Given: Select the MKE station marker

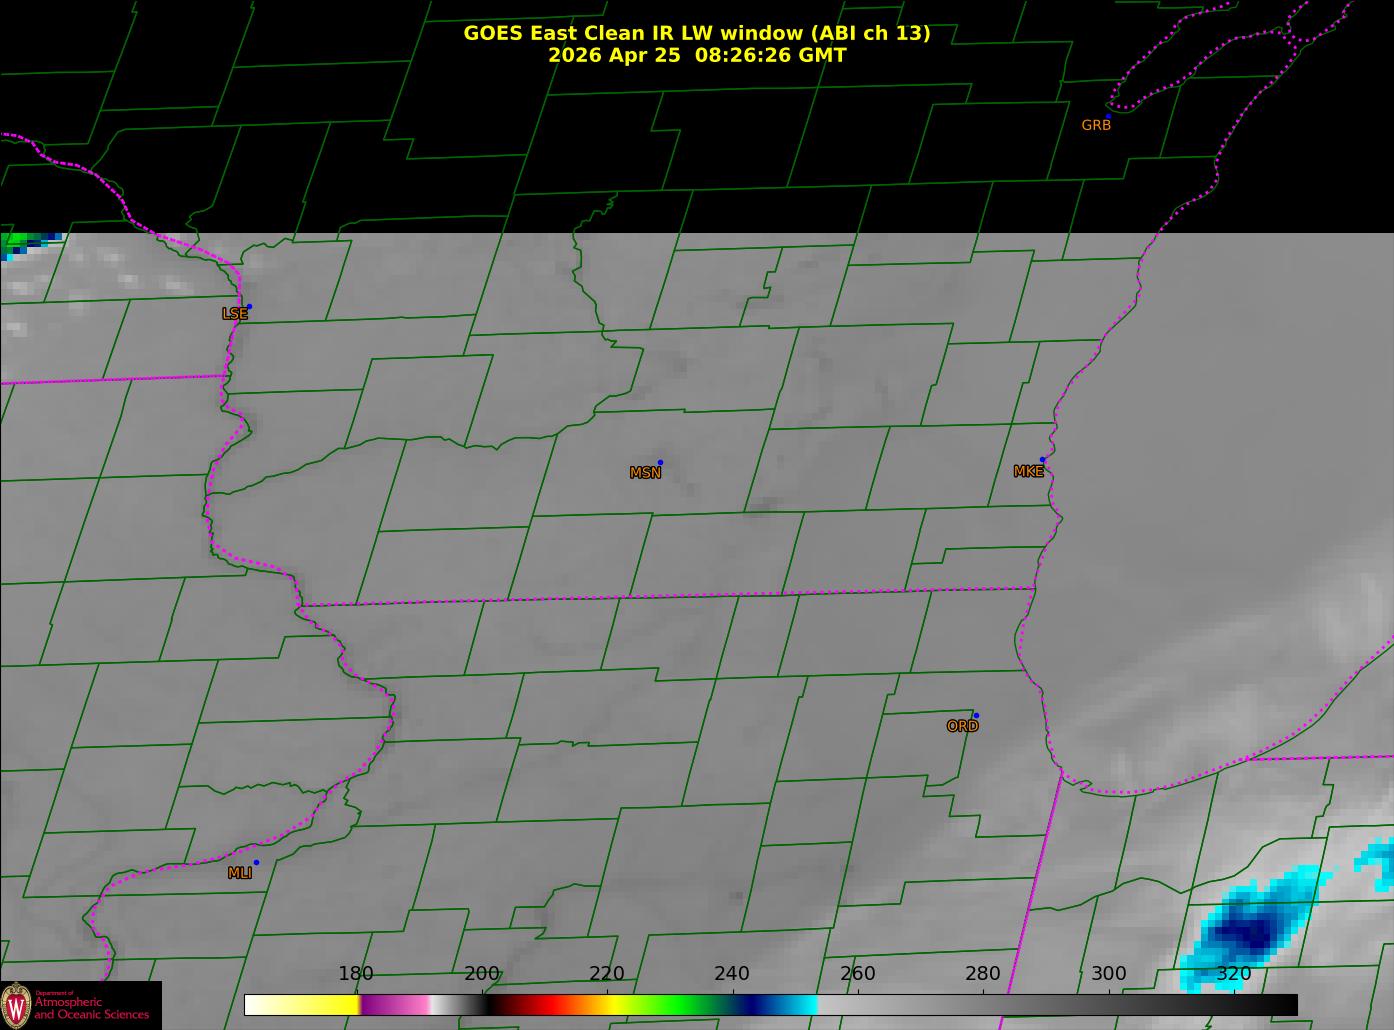Looking at the screenshot, I should [1042, 460].
